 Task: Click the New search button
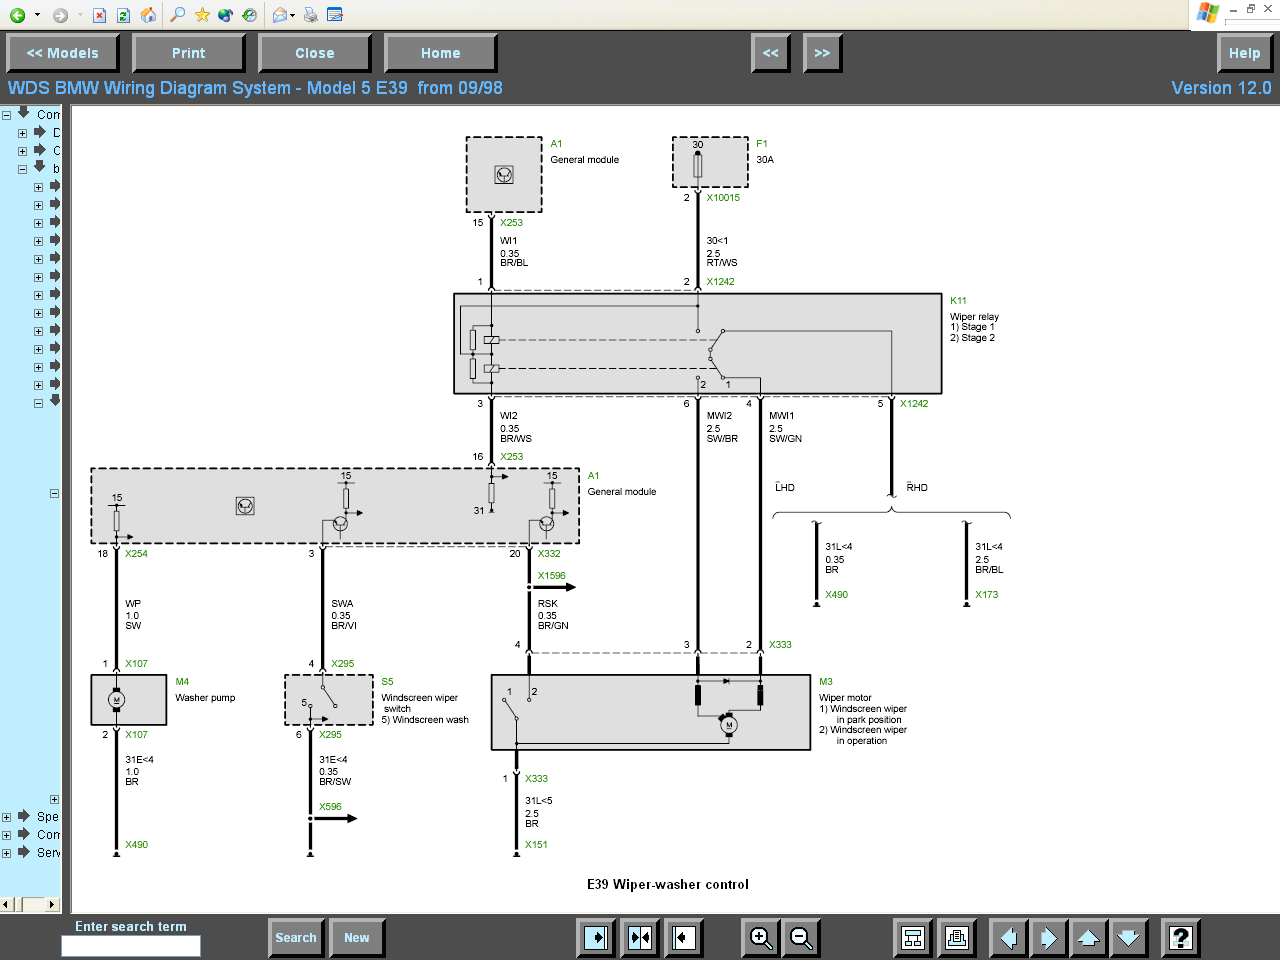coord(356,938)
